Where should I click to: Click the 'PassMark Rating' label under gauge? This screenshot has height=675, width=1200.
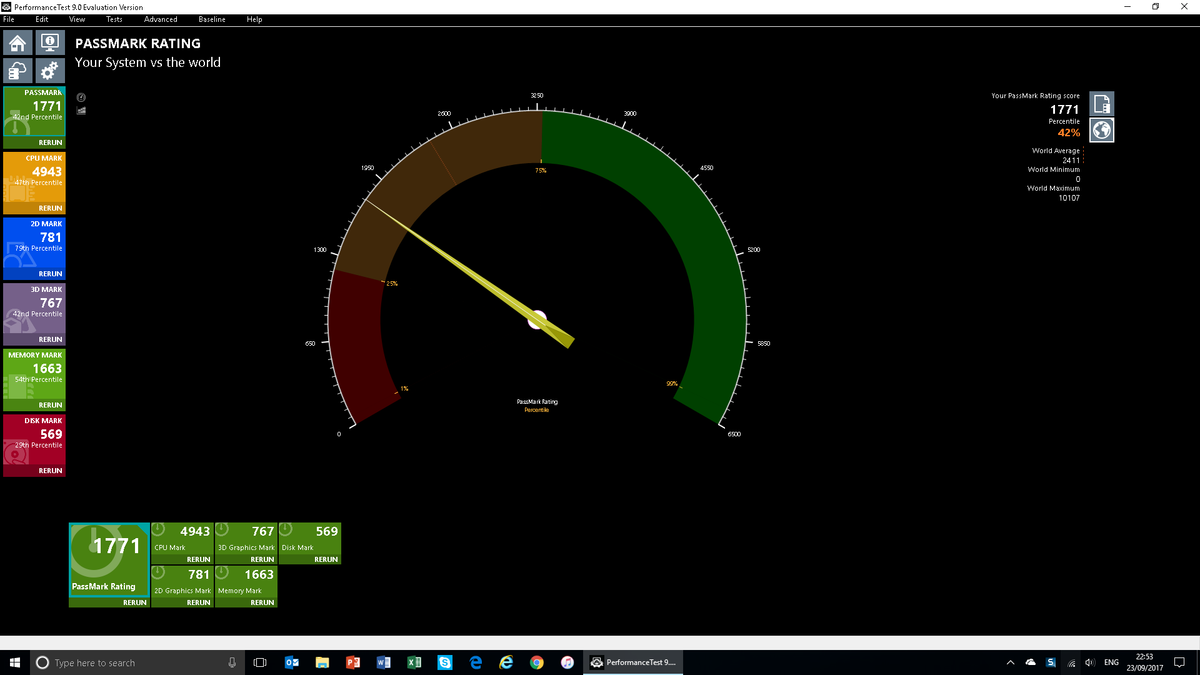click(537, 402)
